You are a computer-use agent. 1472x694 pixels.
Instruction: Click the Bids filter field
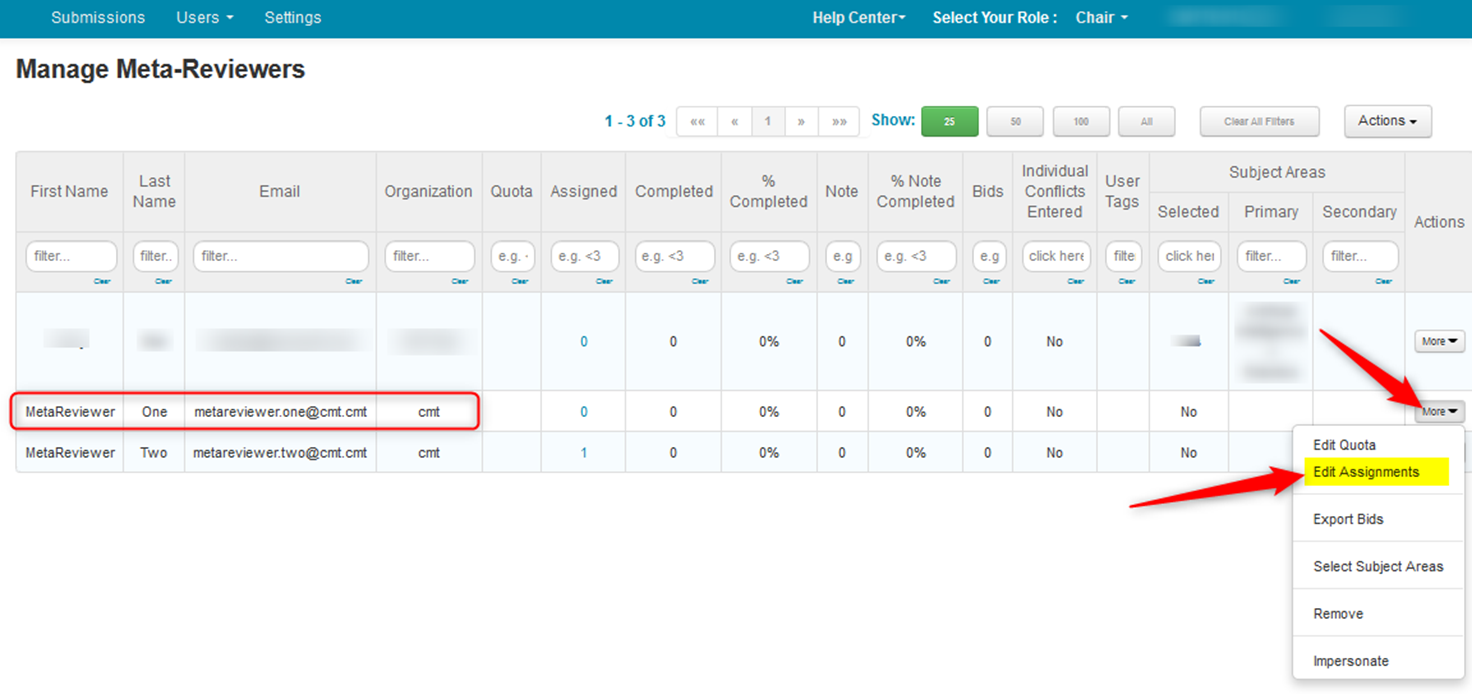click(988, 256)
